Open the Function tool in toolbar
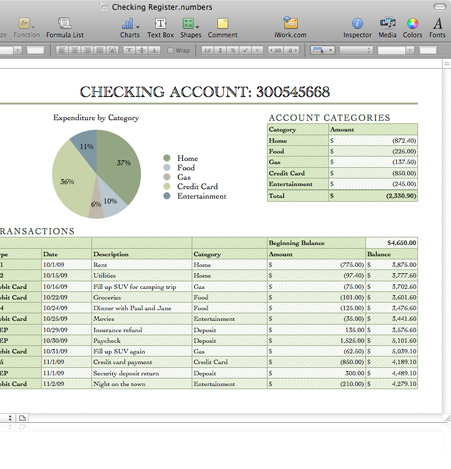Screen dimensions: 451x469 tap(26, 27)
